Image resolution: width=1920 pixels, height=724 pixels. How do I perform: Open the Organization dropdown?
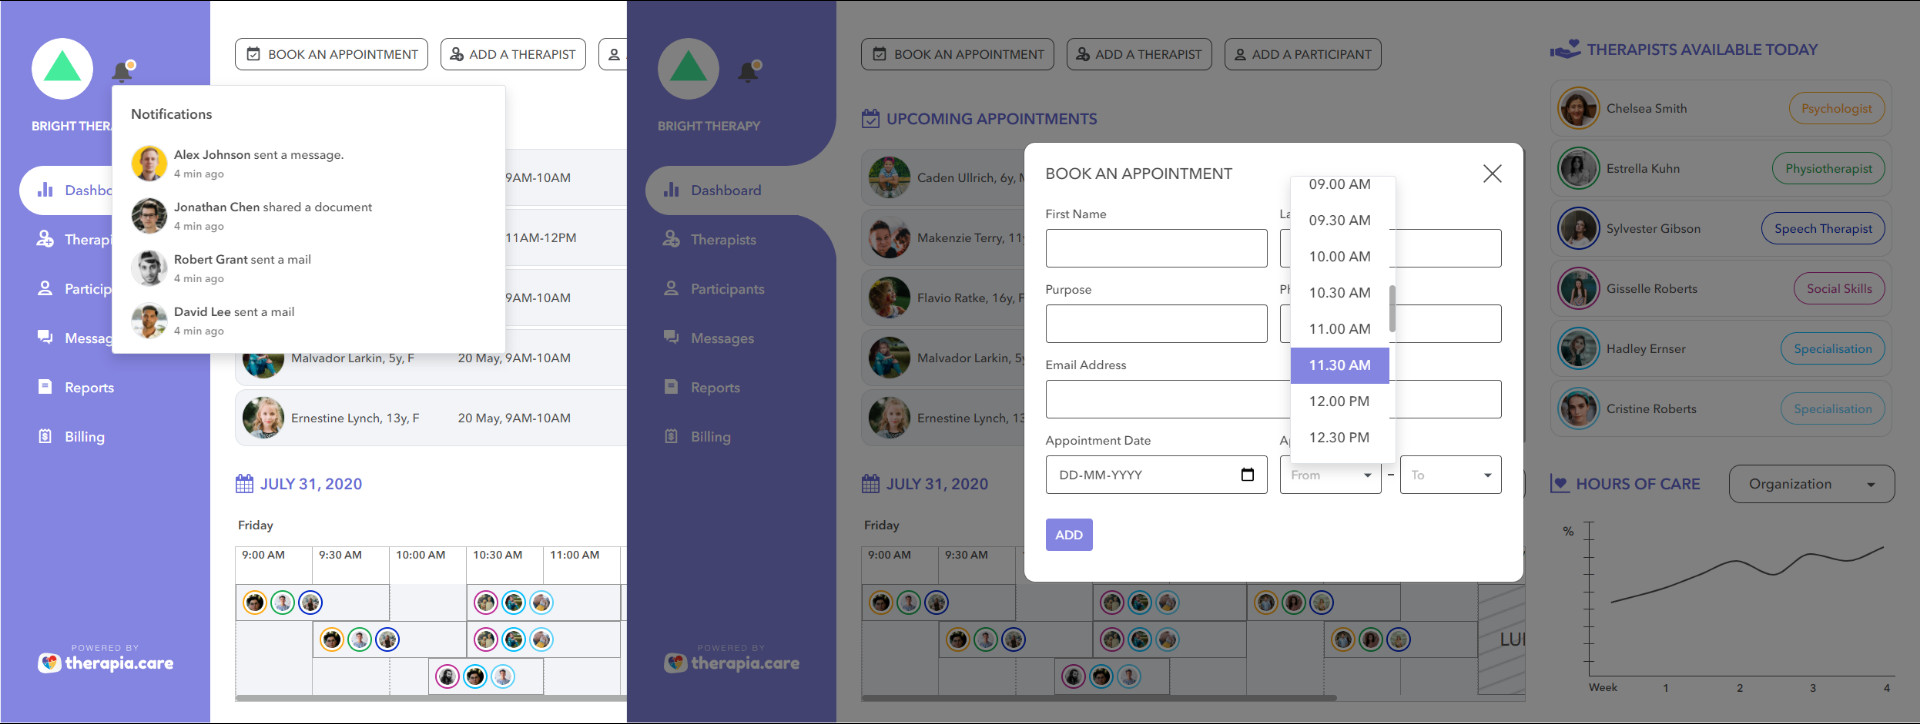tap(1810, 484)
